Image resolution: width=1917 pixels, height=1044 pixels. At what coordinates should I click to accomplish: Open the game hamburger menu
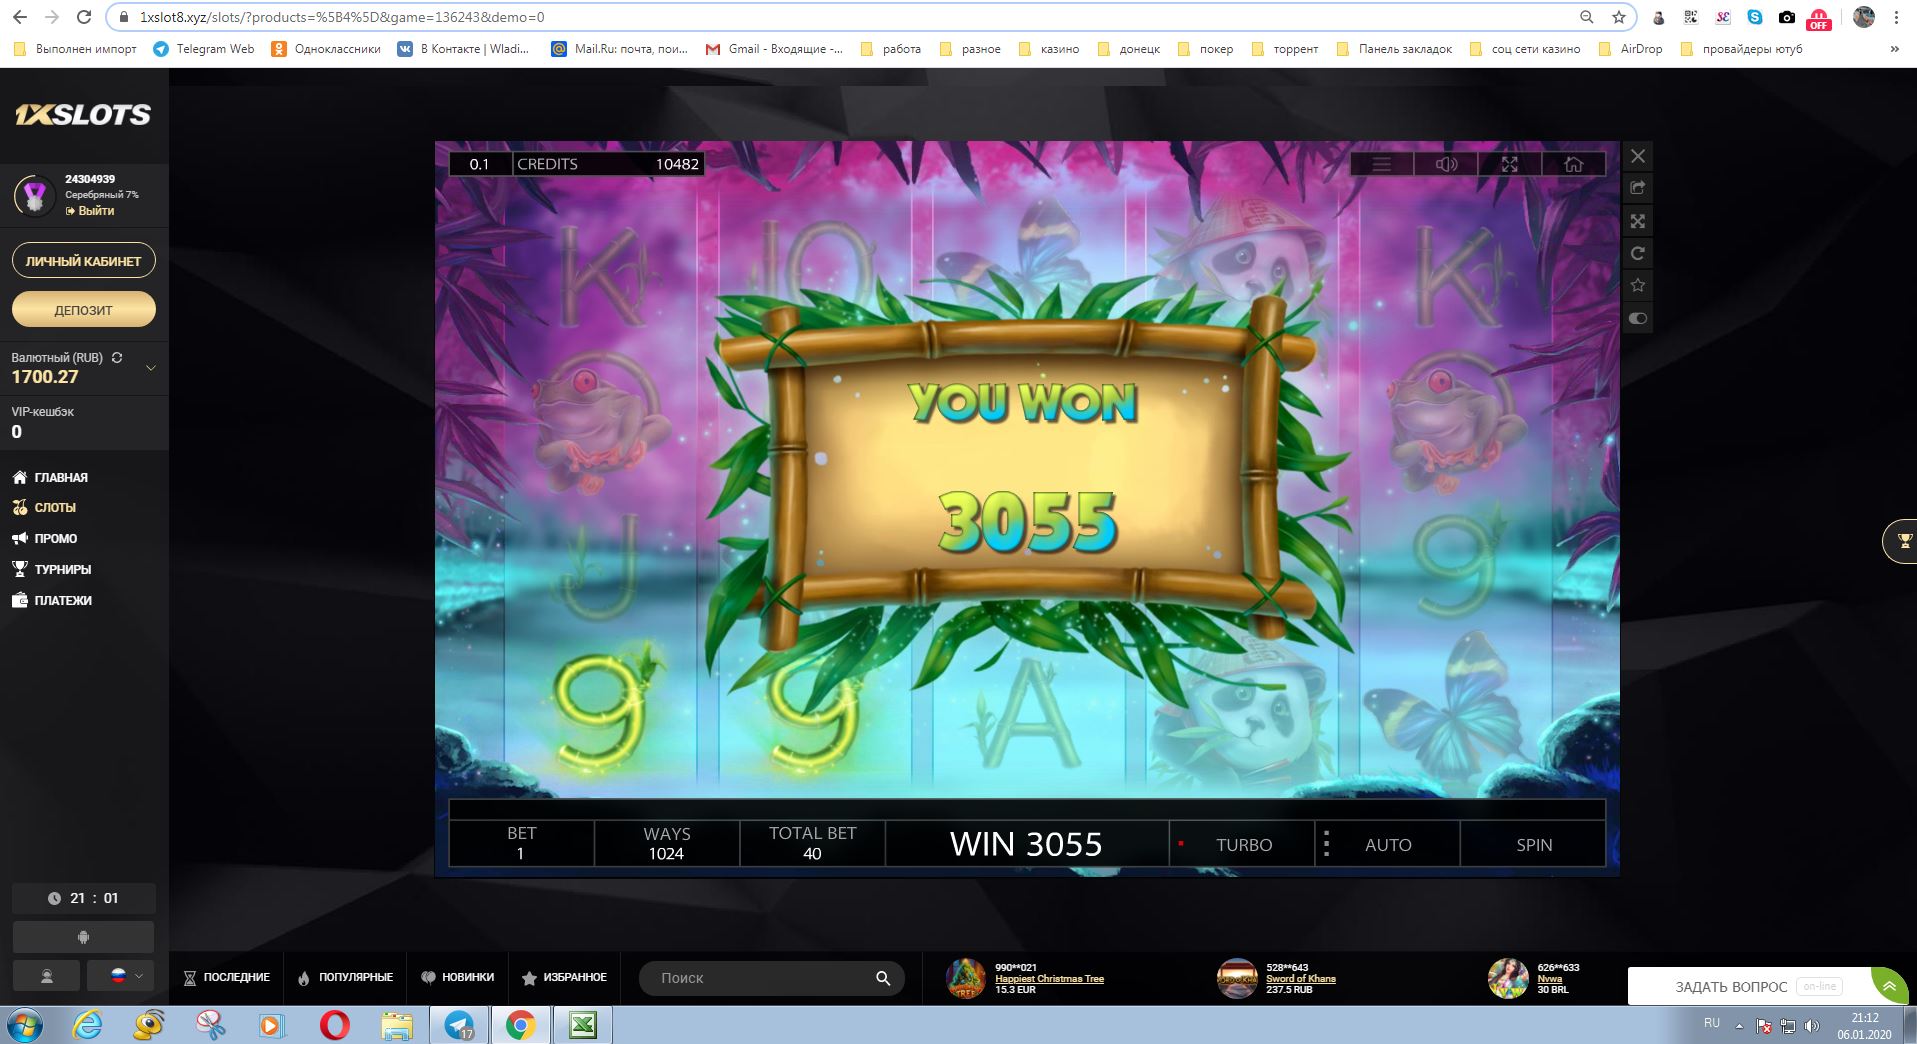coord(1381,164)
